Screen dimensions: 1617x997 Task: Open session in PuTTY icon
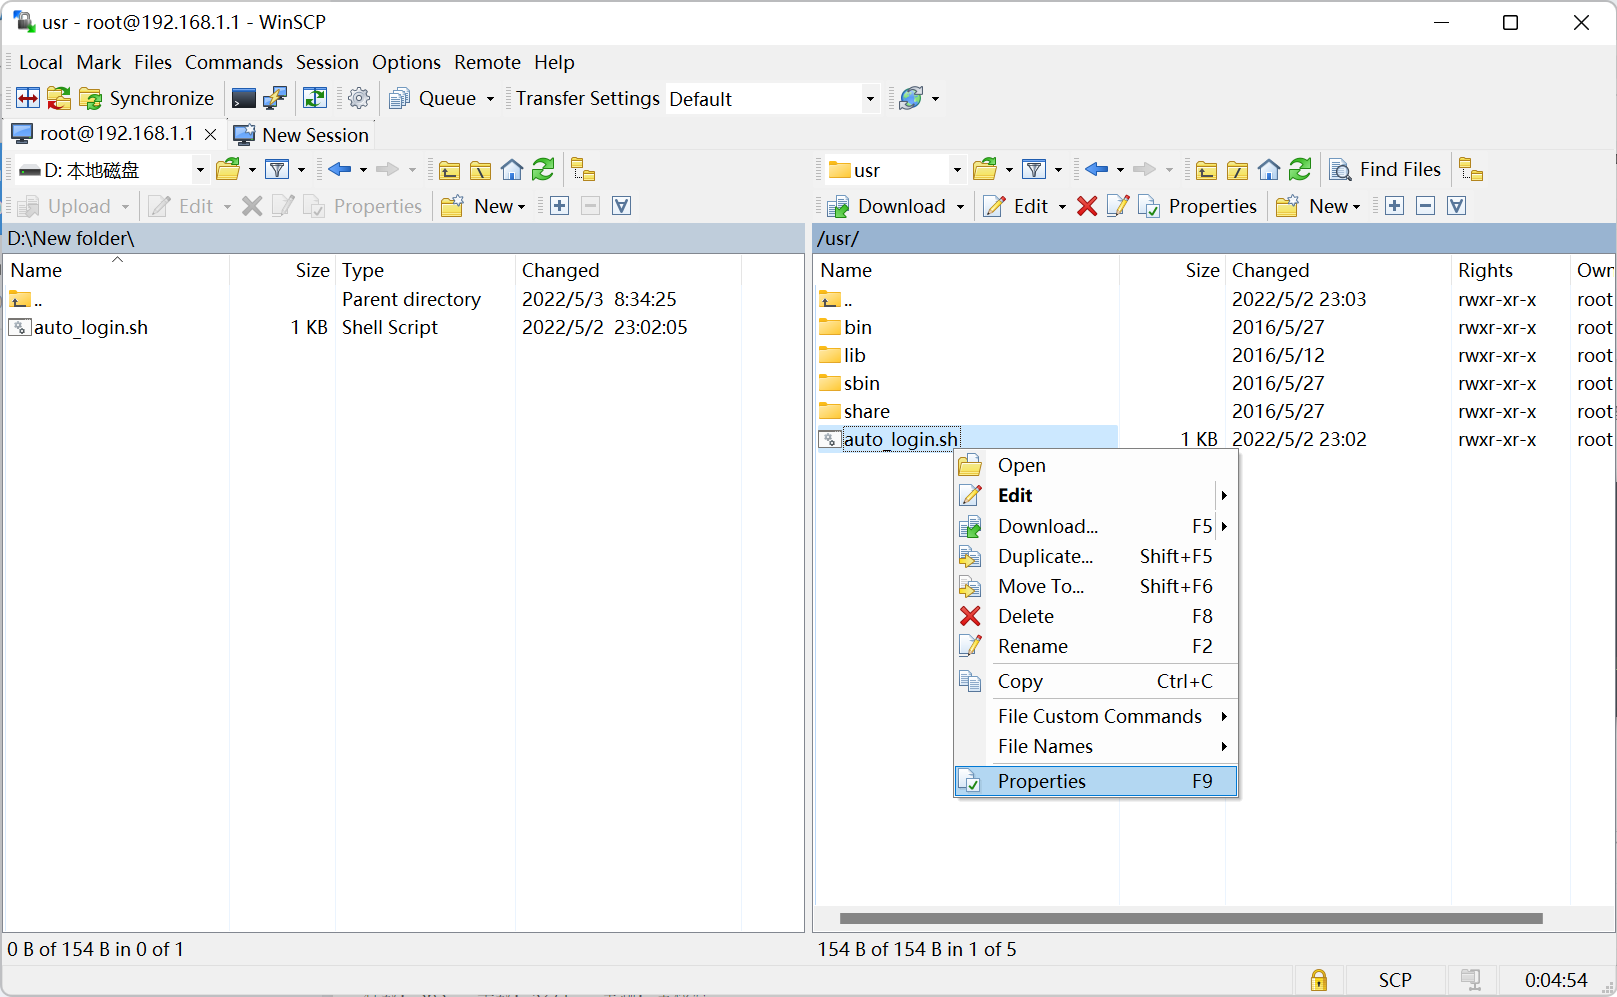(275, 98)
